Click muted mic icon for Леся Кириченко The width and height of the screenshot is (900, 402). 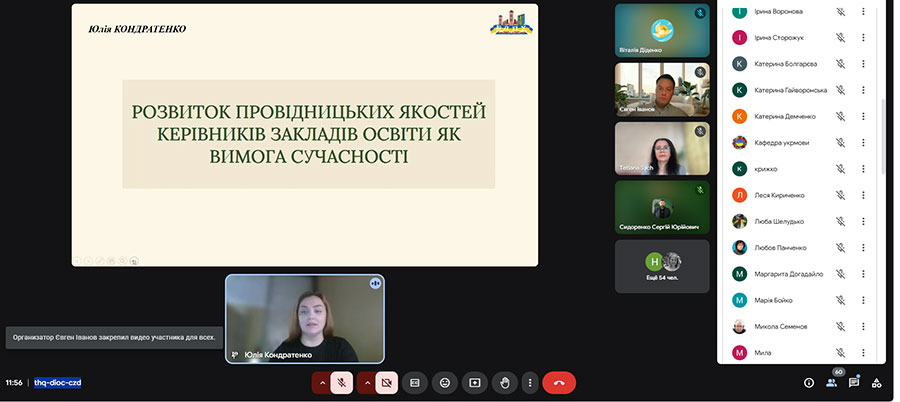(840, 195)
